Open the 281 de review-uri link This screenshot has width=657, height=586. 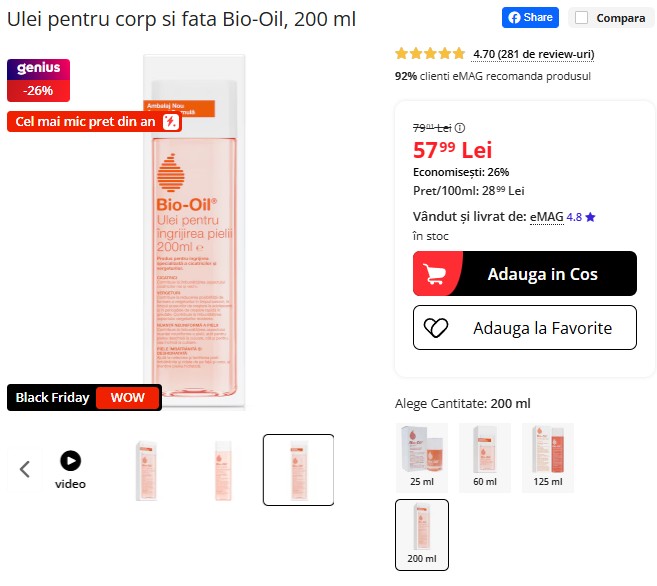point(533,54)
